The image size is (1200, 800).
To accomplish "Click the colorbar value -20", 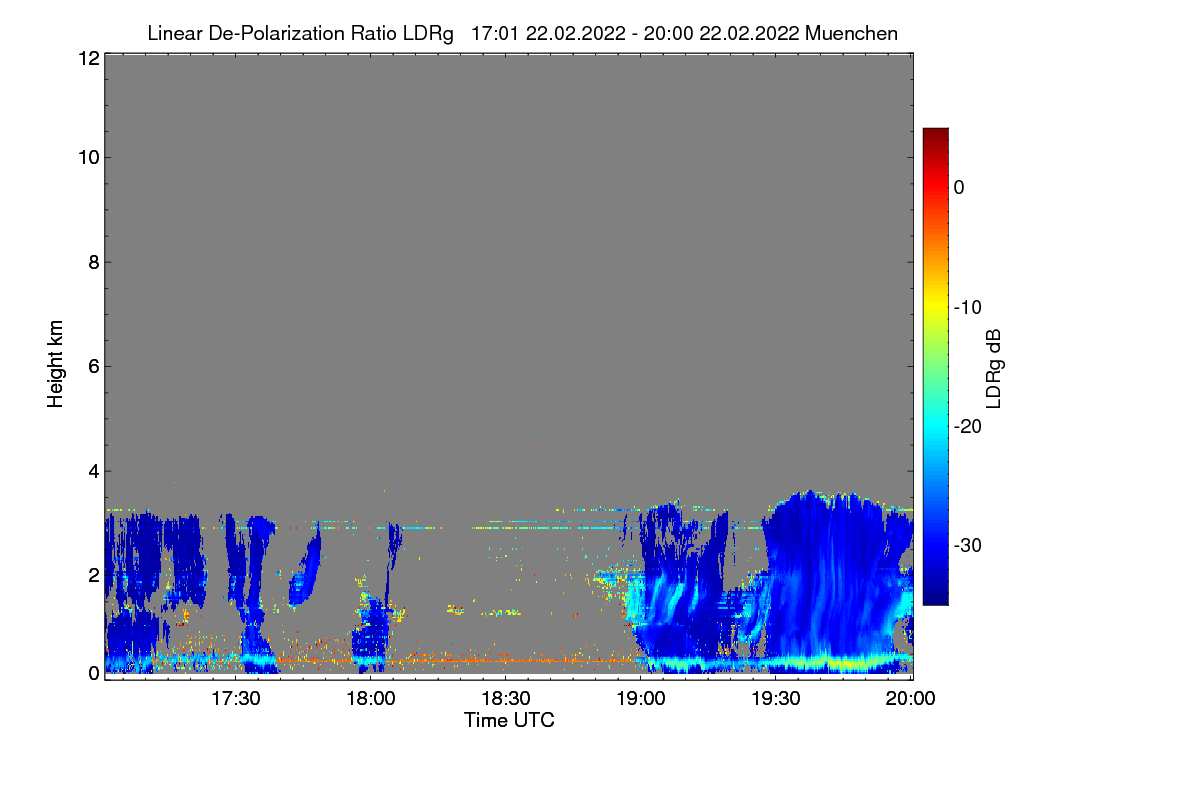I will click(967, 426).
